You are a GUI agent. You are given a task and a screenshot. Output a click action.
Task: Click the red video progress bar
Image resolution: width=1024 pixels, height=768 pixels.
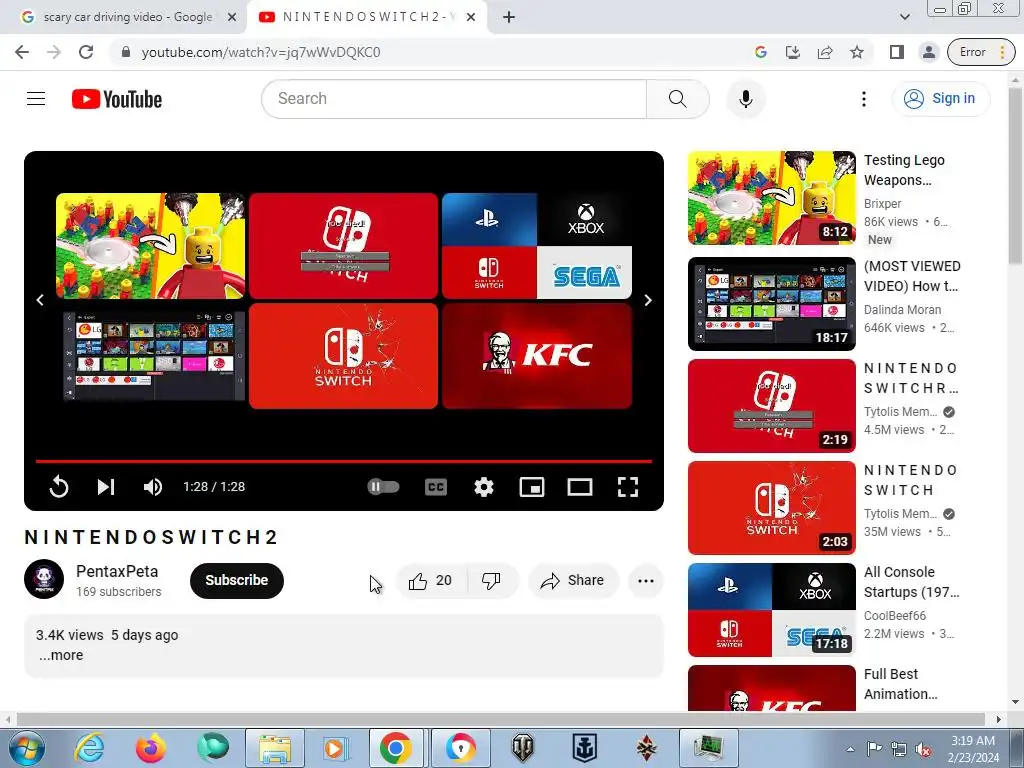point(344,461)
